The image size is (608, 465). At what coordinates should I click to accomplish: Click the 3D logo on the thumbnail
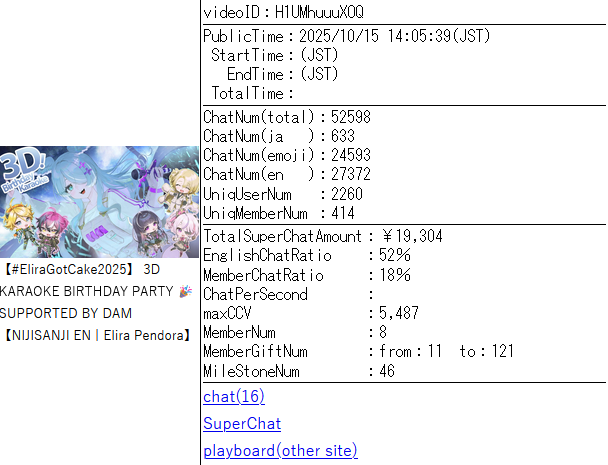pos(23,165)
